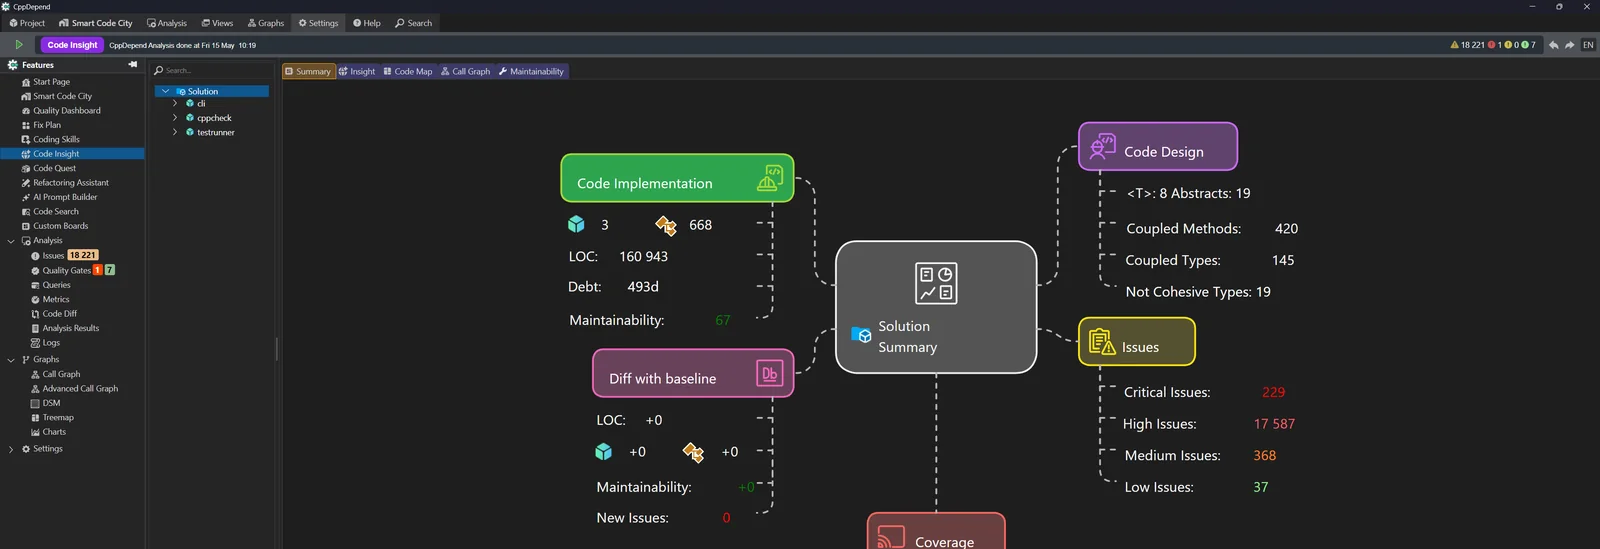Switch to the Call Graph tab
The image size is (1600, 549).
pos(466,71)
